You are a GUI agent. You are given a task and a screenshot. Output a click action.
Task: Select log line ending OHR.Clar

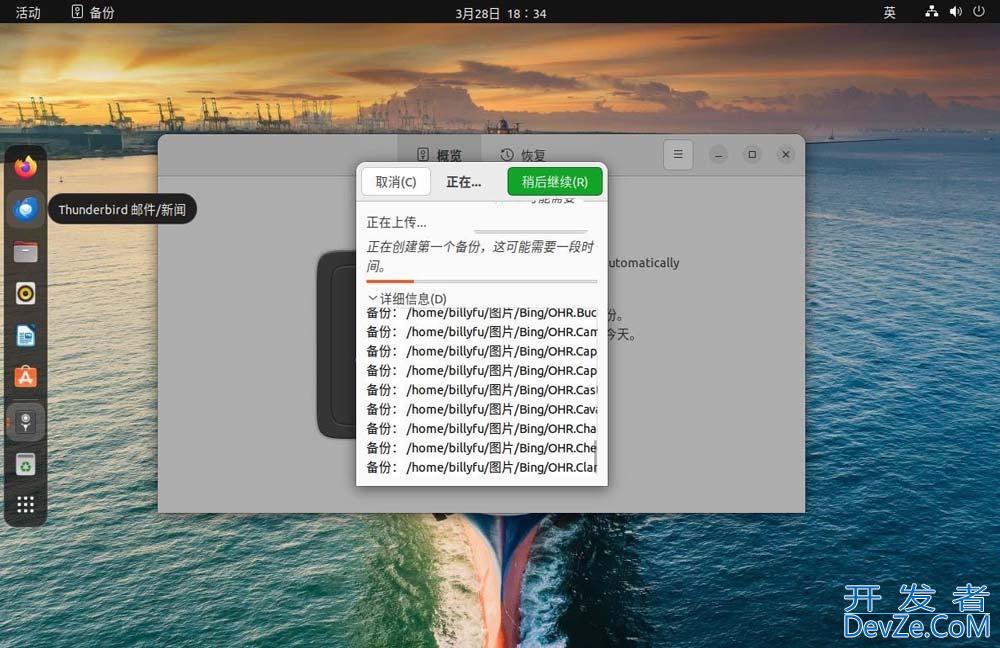click(482, 467)
